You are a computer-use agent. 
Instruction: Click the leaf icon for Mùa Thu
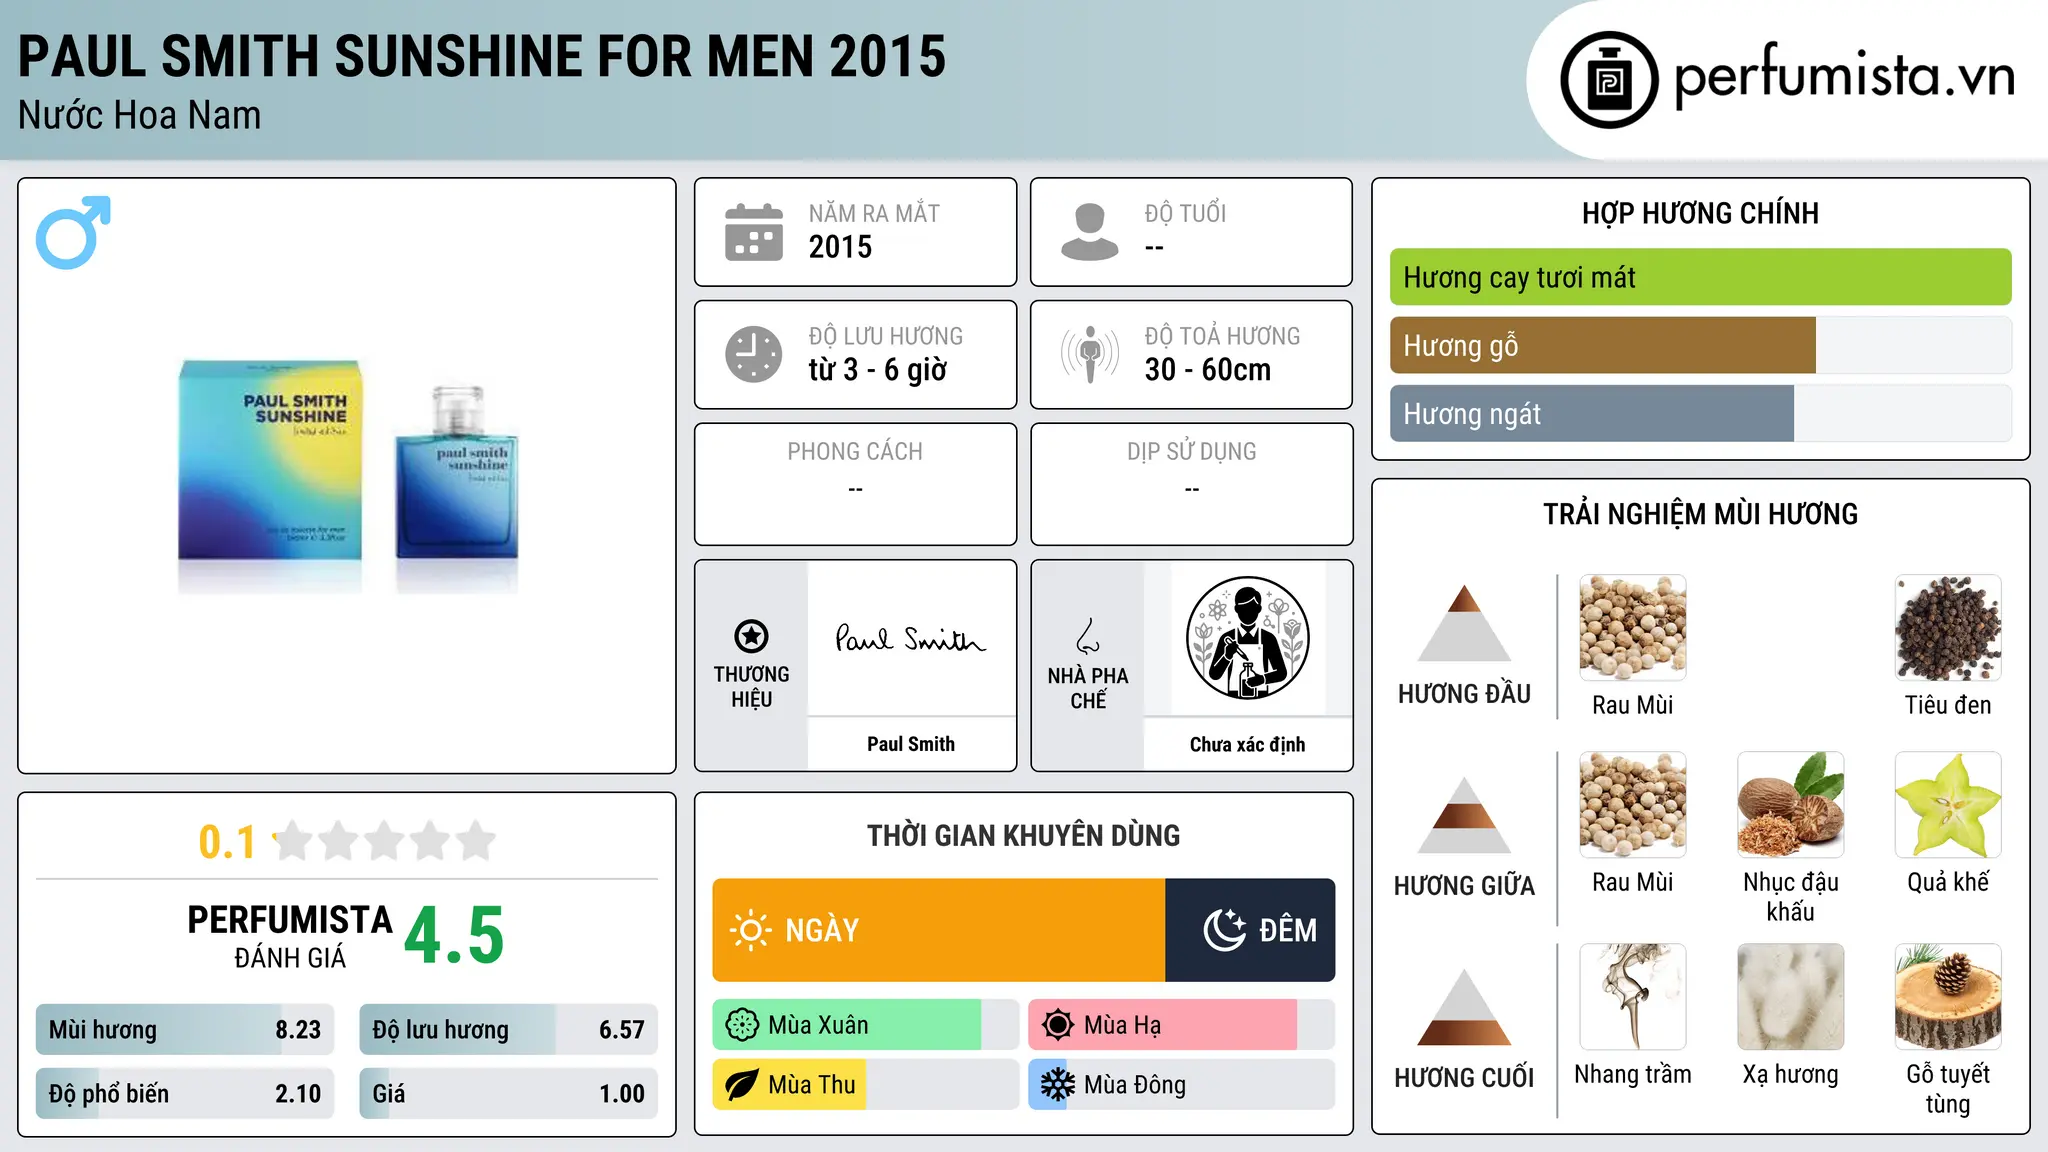click(742, 1085)
